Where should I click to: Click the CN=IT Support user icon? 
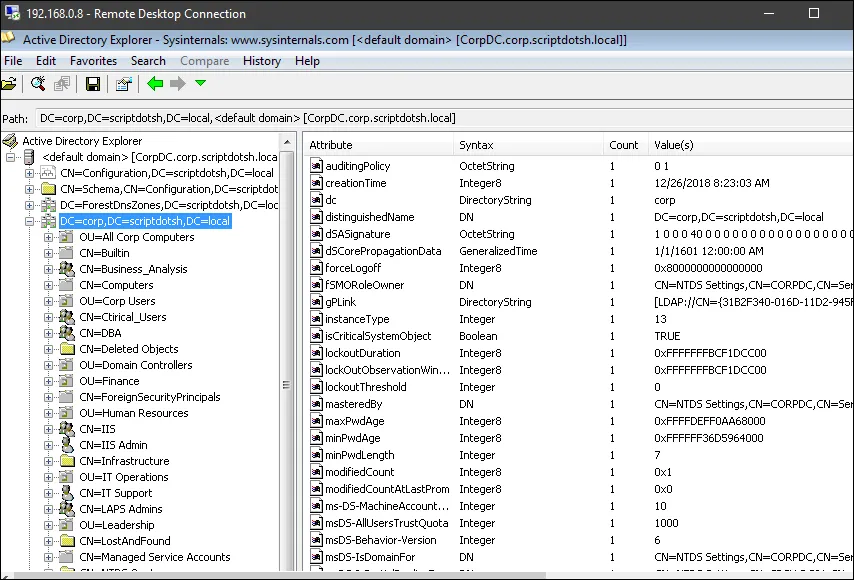pos(66,492)
